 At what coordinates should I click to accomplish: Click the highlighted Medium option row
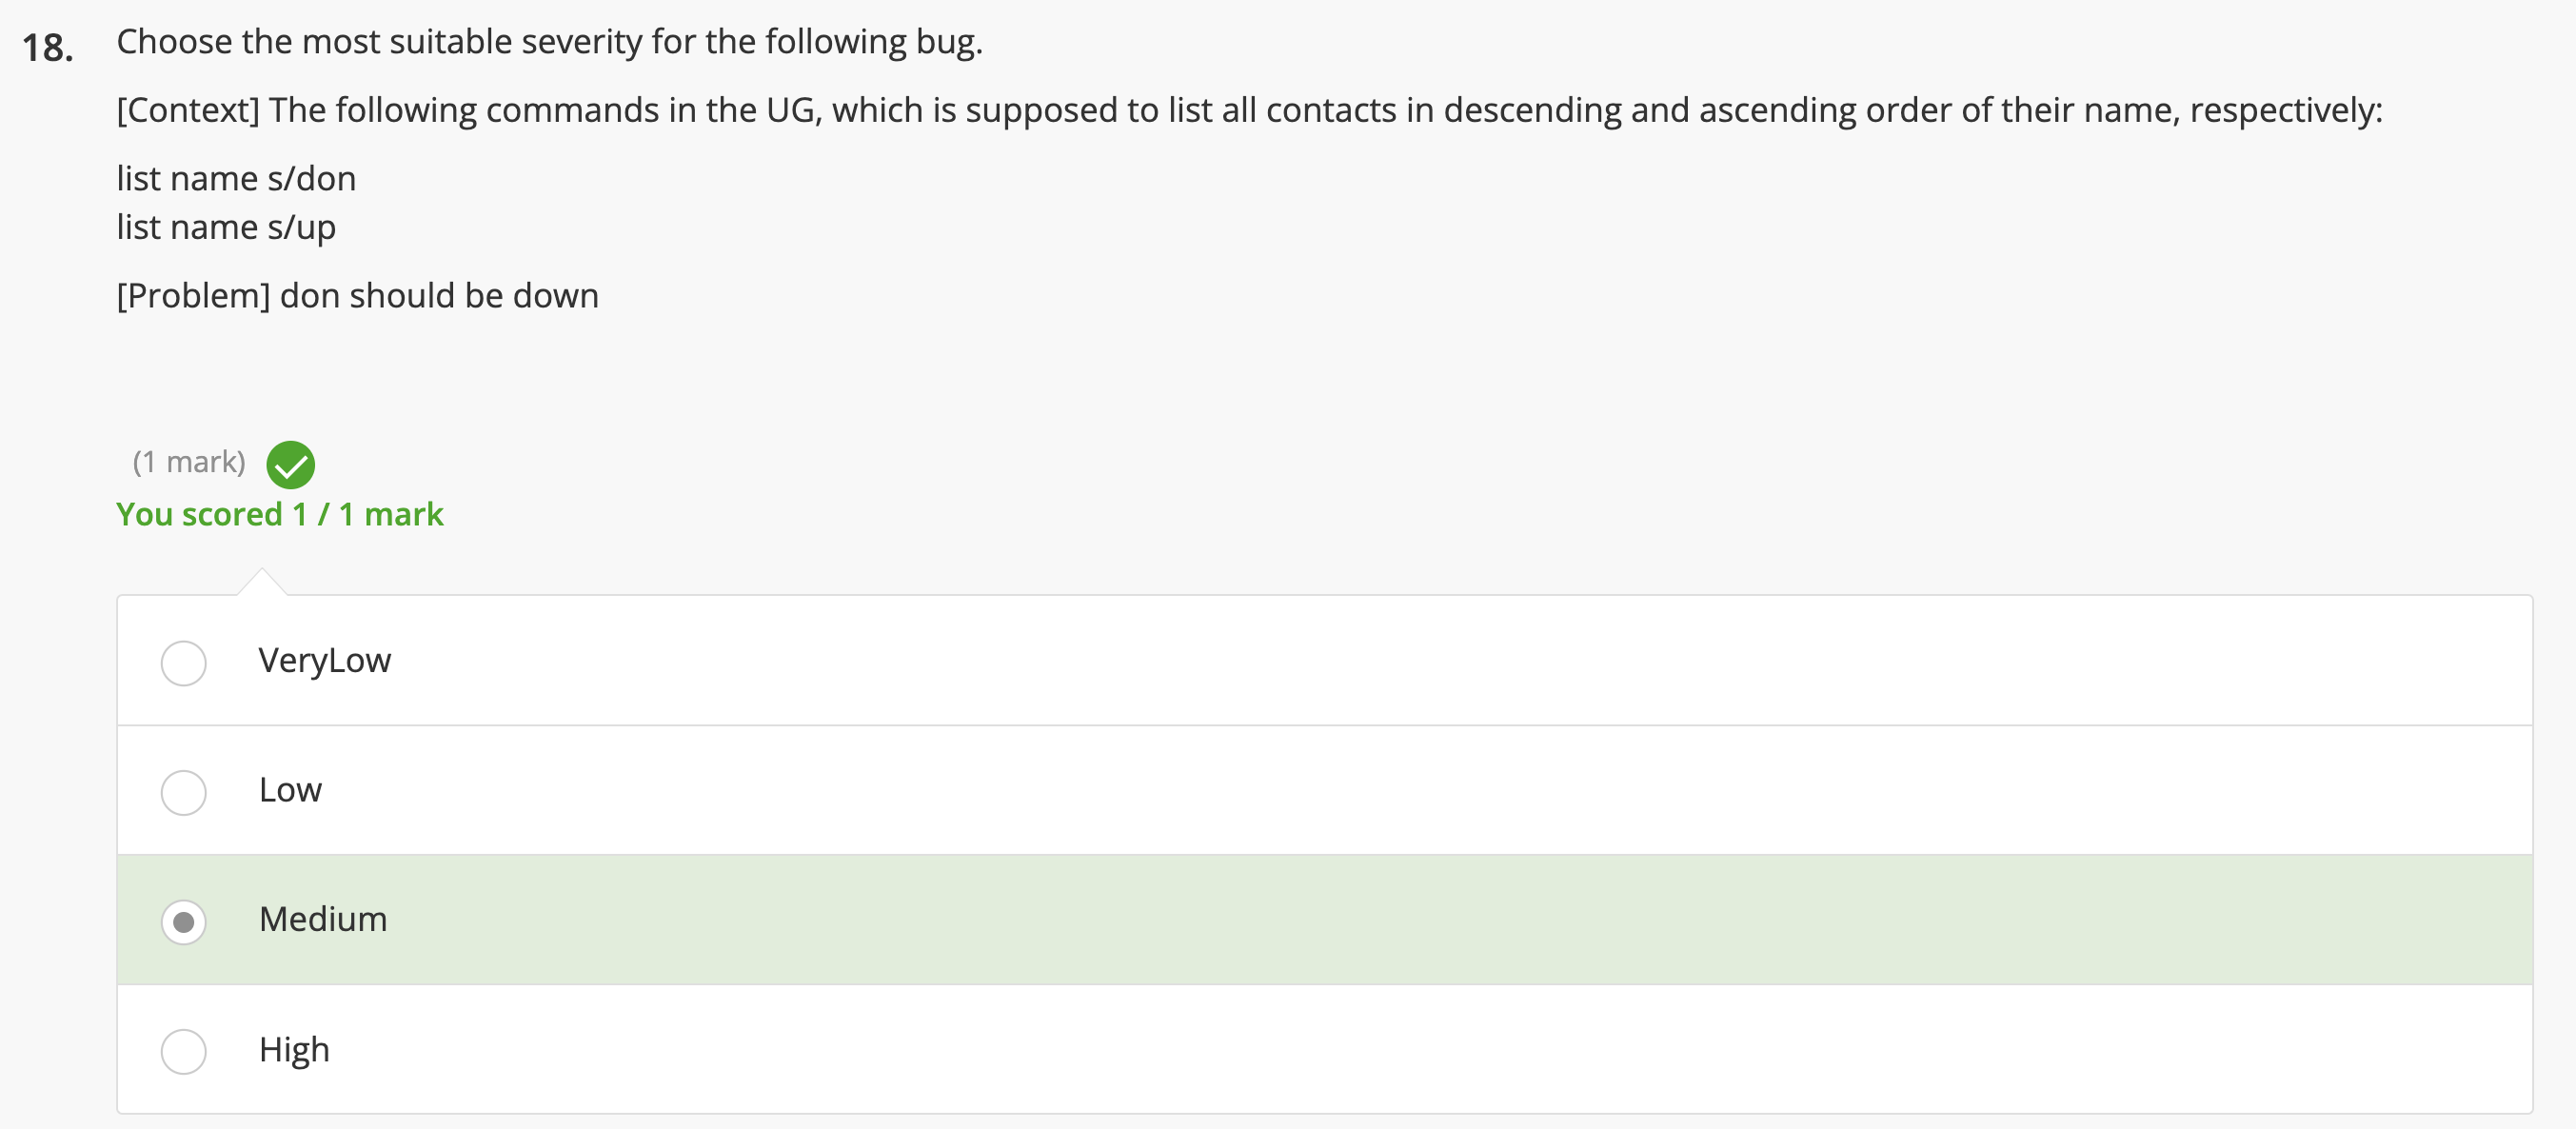point(1200,919)
